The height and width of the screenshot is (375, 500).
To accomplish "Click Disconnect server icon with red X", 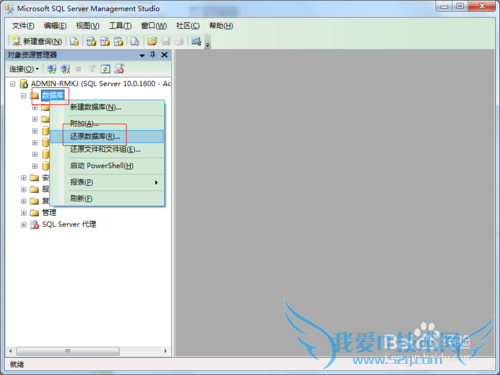I will (x=65, y=69).
